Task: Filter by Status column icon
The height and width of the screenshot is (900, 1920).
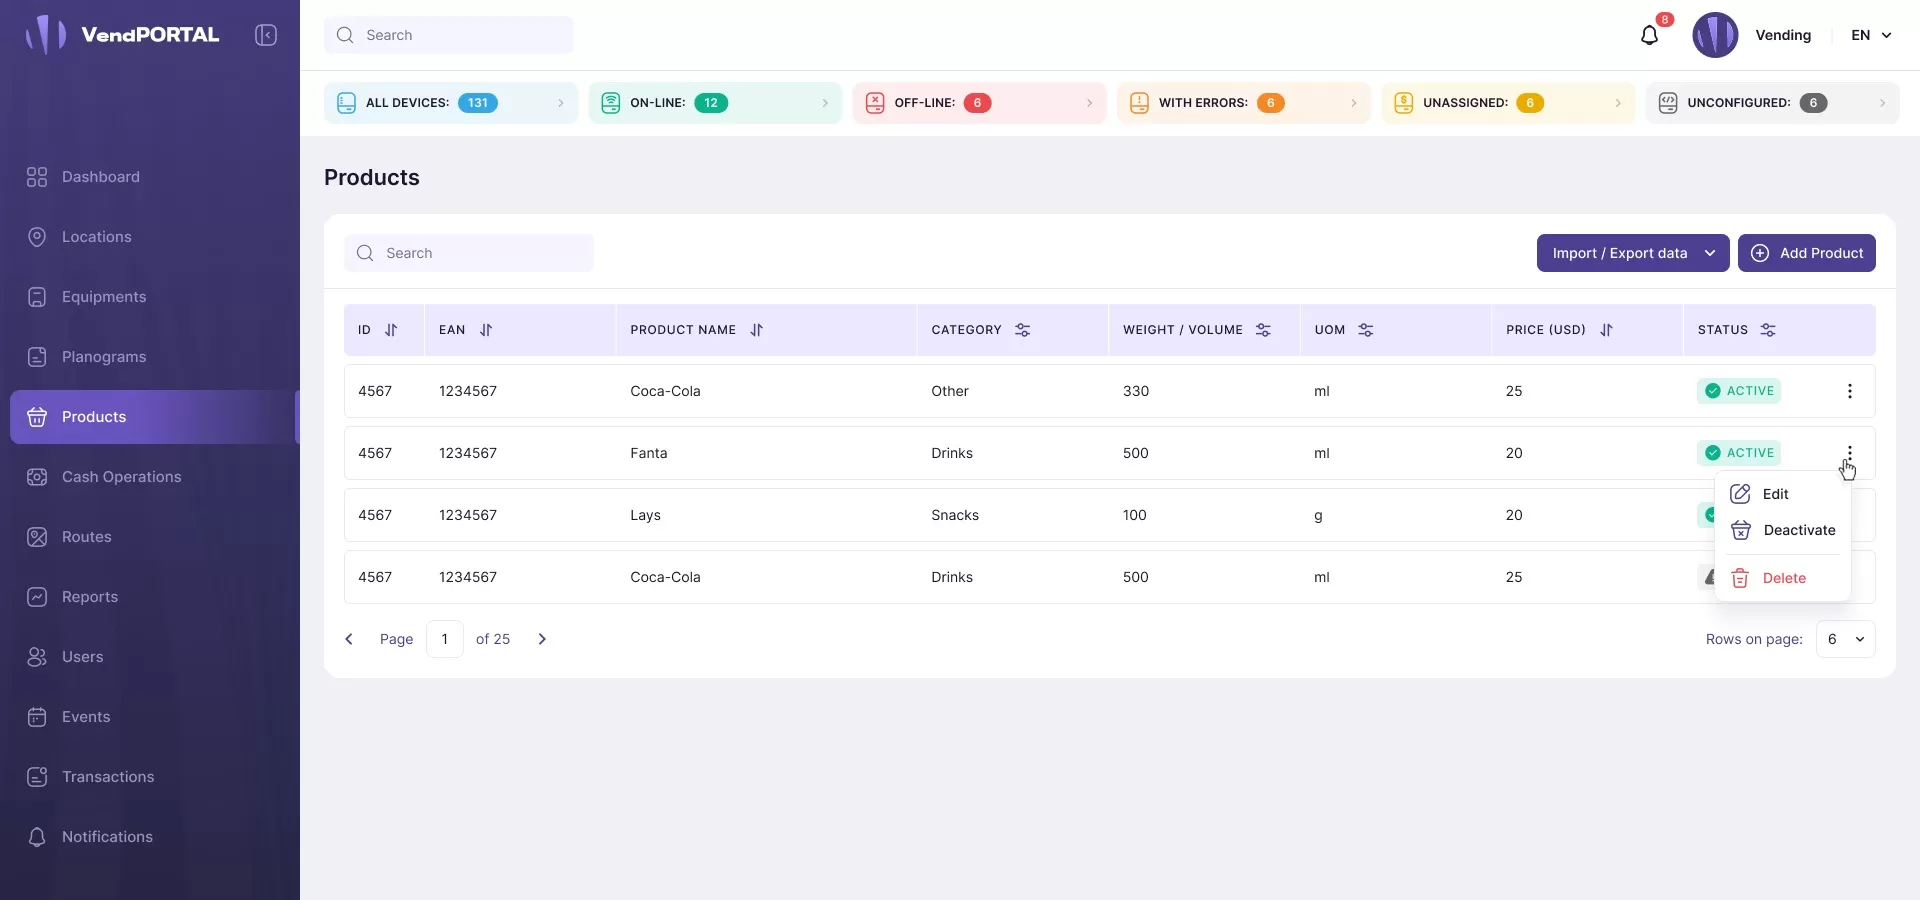Action: (x=1768, y=330)
